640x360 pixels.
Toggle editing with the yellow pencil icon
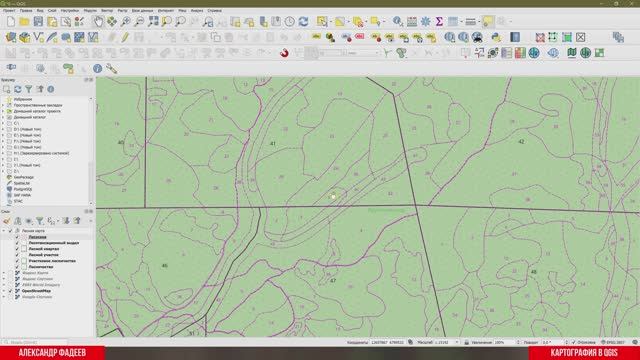pos(125,38)
